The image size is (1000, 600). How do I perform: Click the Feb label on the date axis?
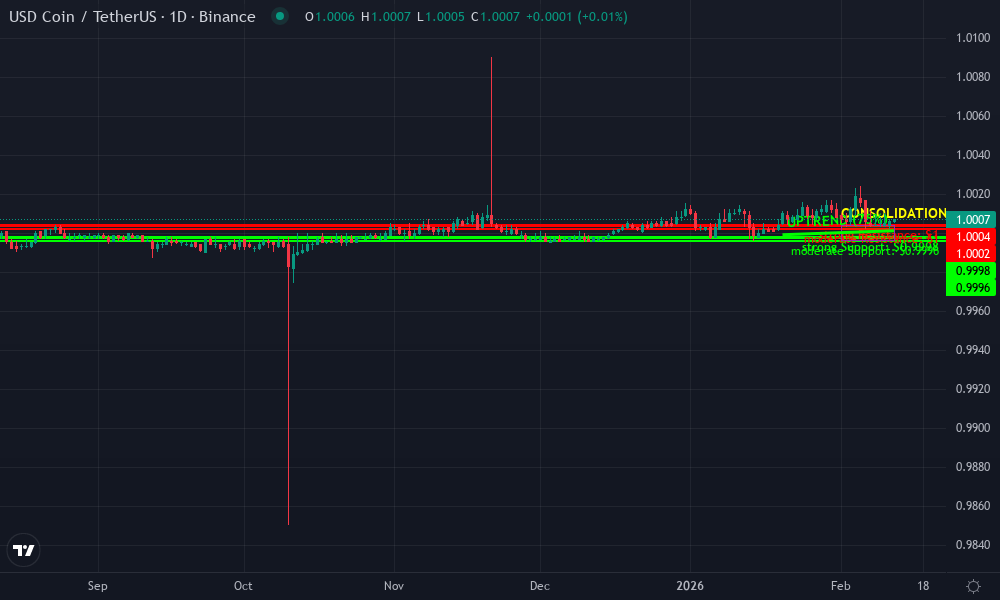pyautogui.click(x=840, y=586)
